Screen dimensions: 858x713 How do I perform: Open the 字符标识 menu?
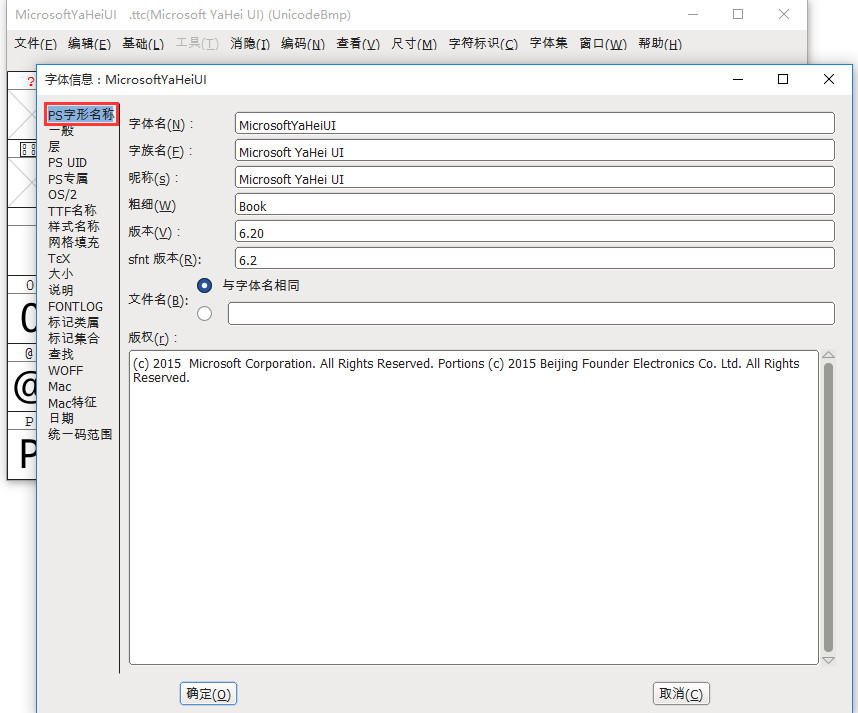pyautogui.click(x=482, y=43)
